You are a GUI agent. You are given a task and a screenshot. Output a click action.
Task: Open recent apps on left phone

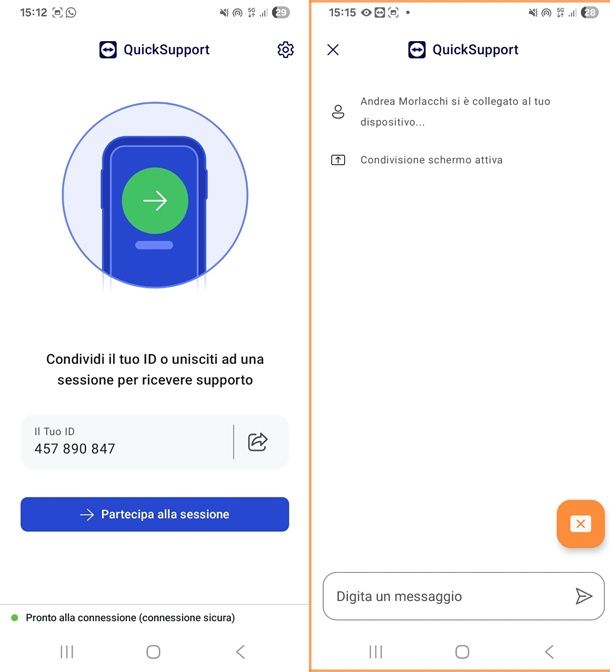pos(67,652)
